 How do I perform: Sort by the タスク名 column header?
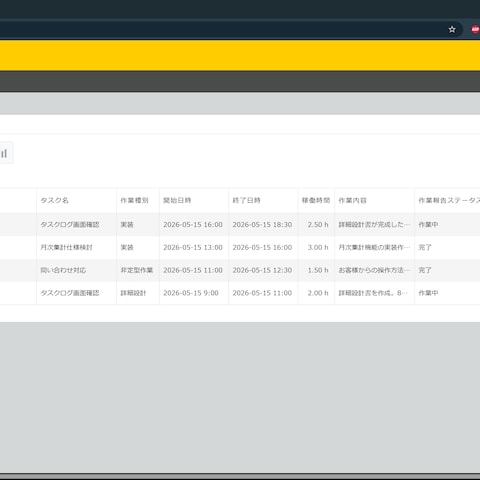tap(54, 200)
